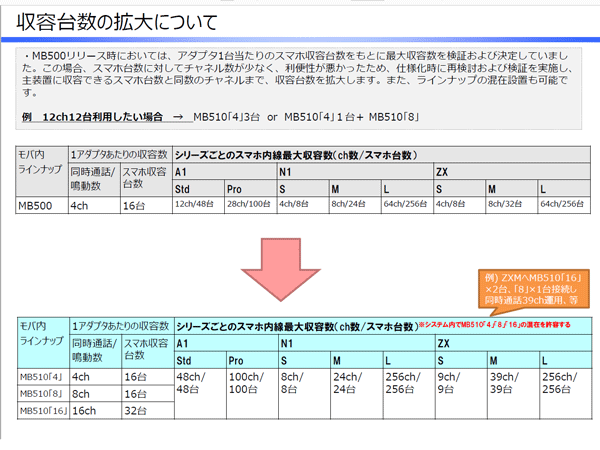Click the orange callout about ZXM and MB510「16」

[x=533, y=289]
